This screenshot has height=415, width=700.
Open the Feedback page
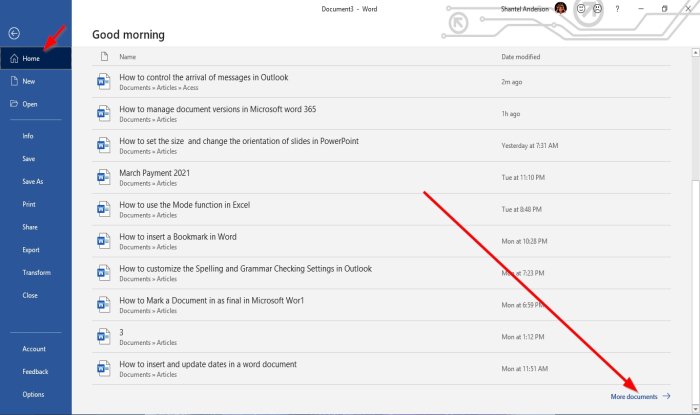point(35,371)
